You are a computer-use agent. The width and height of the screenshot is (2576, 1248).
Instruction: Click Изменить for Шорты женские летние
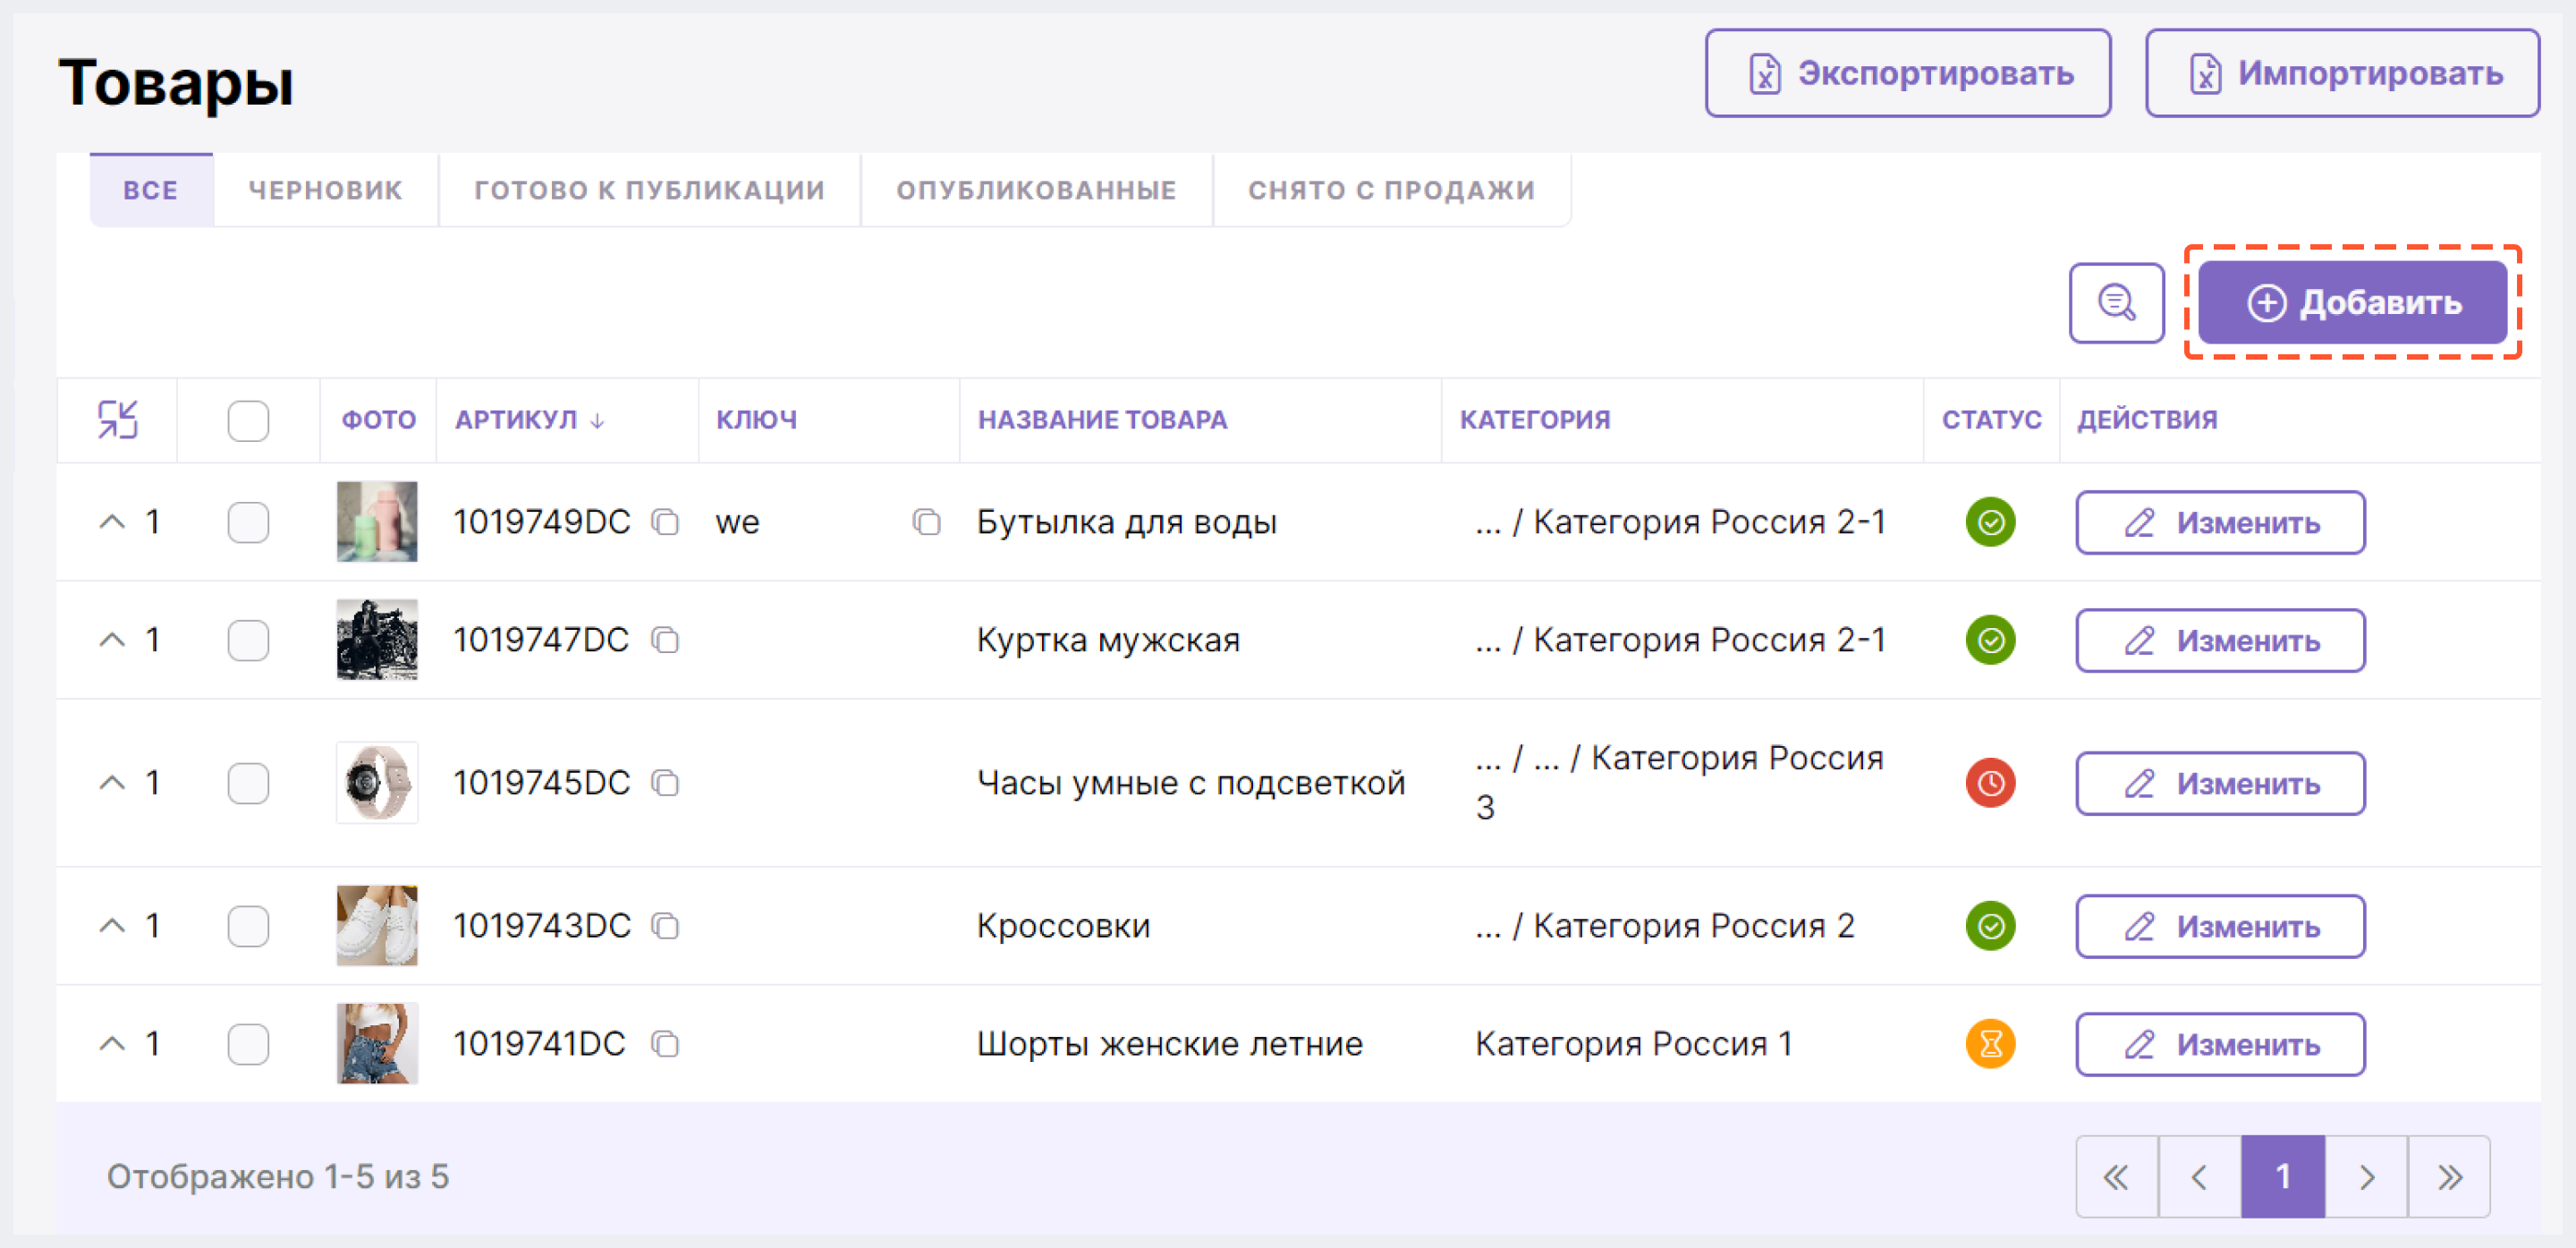tap(2220, 1044)
